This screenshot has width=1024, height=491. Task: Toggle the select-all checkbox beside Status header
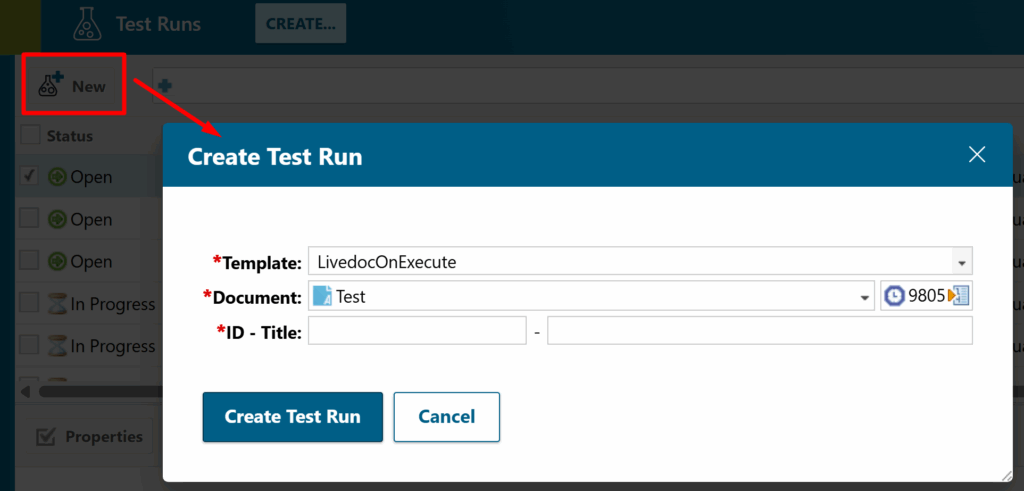coord(30,135)
